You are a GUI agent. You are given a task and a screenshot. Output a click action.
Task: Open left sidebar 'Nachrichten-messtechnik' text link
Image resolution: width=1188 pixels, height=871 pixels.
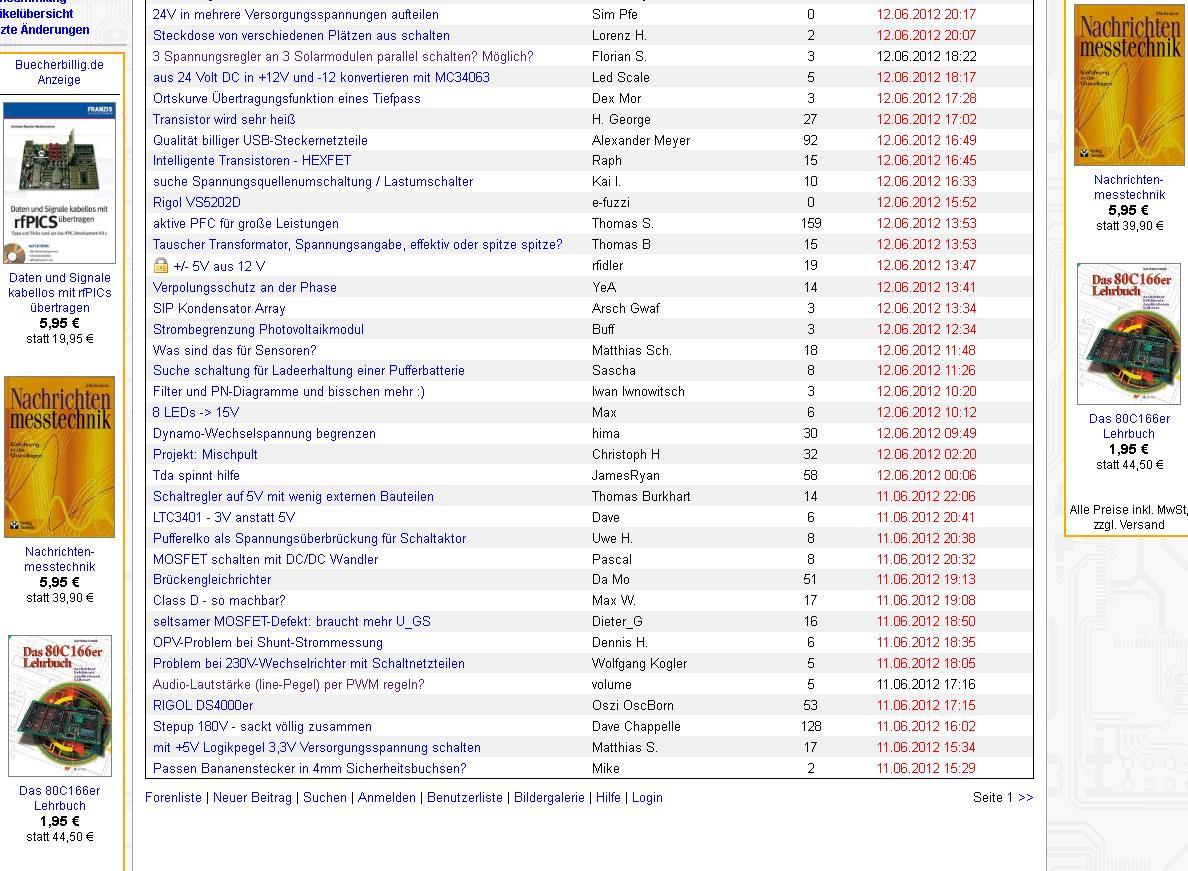[60, 560]
